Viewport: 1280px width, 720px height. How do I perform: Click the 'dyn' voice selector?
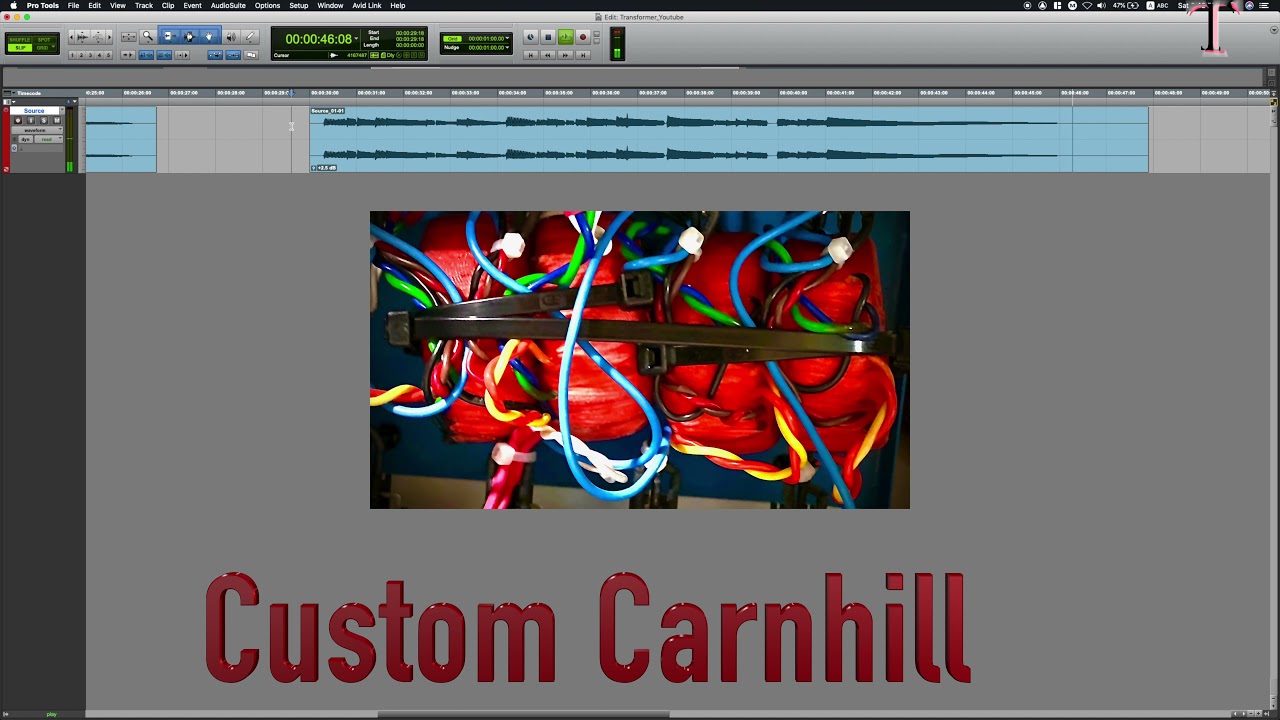pos(26,139)
